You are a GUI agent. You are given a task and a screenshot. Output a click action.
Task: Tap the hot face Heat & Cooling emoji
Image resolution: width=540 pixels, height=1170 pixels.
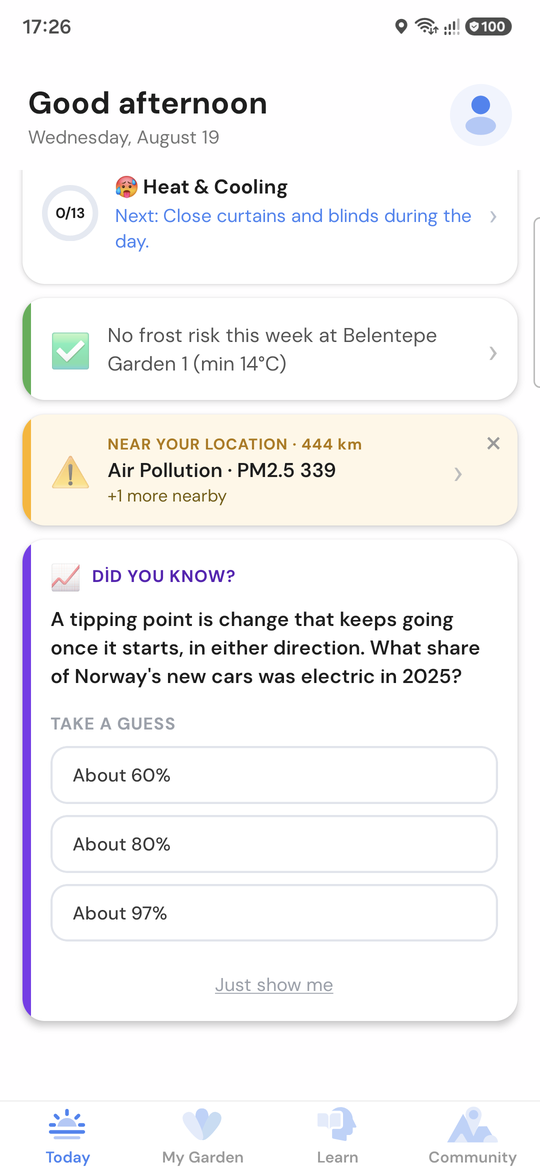[127, 187]
